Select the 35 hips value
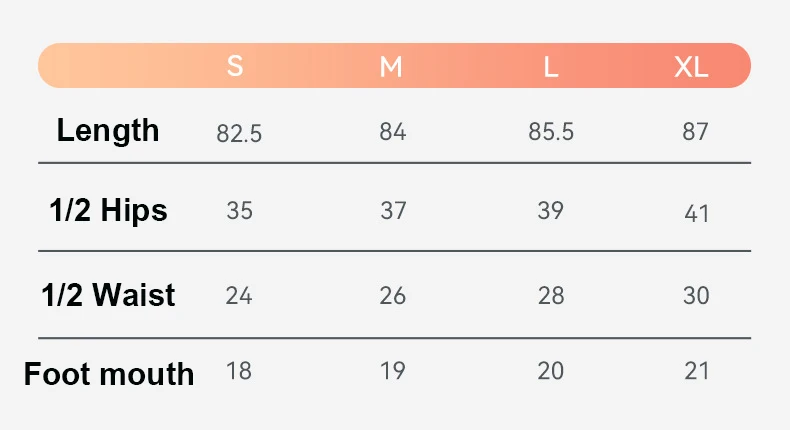790x430 pixels. click(x=239, y=211)
